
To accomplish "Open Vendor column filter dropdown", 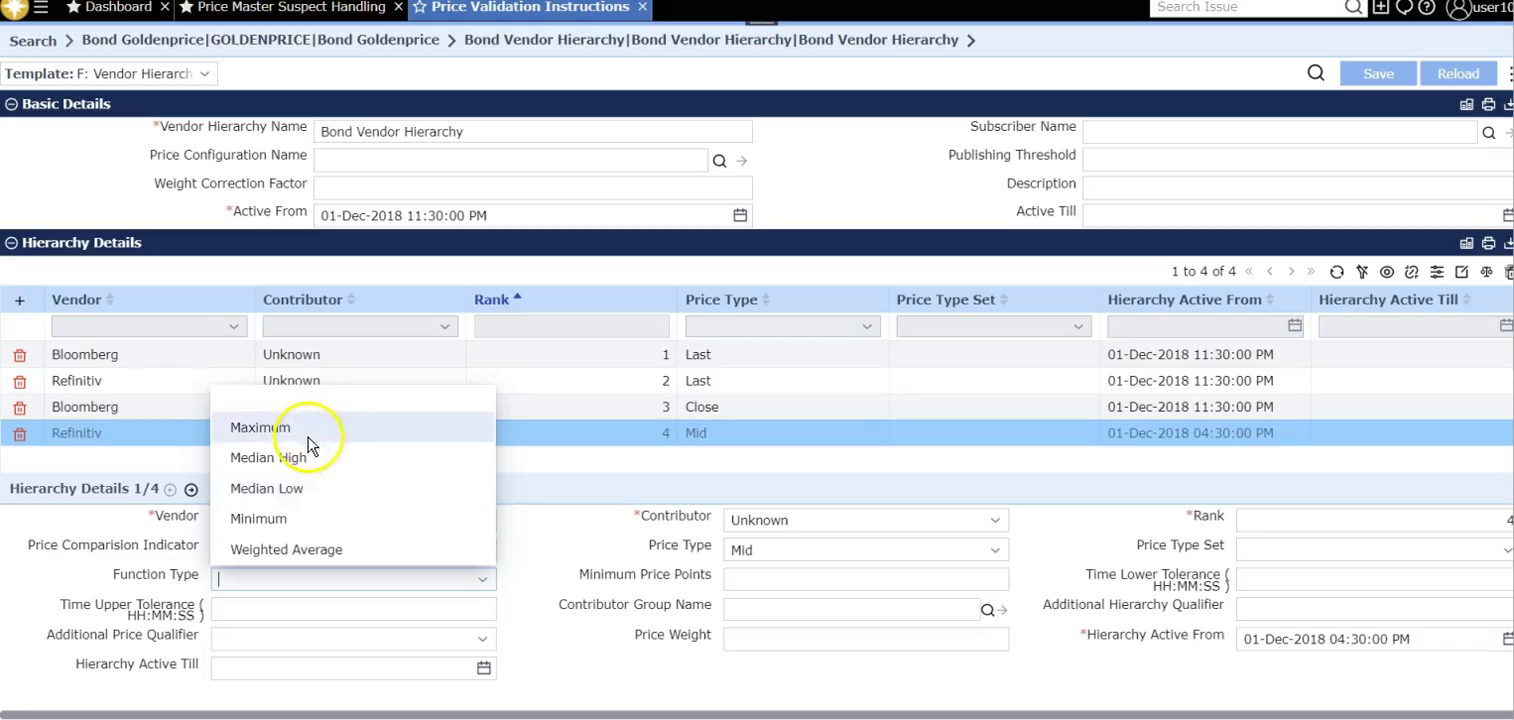I will pyautogui.click(x=234, y=327).
